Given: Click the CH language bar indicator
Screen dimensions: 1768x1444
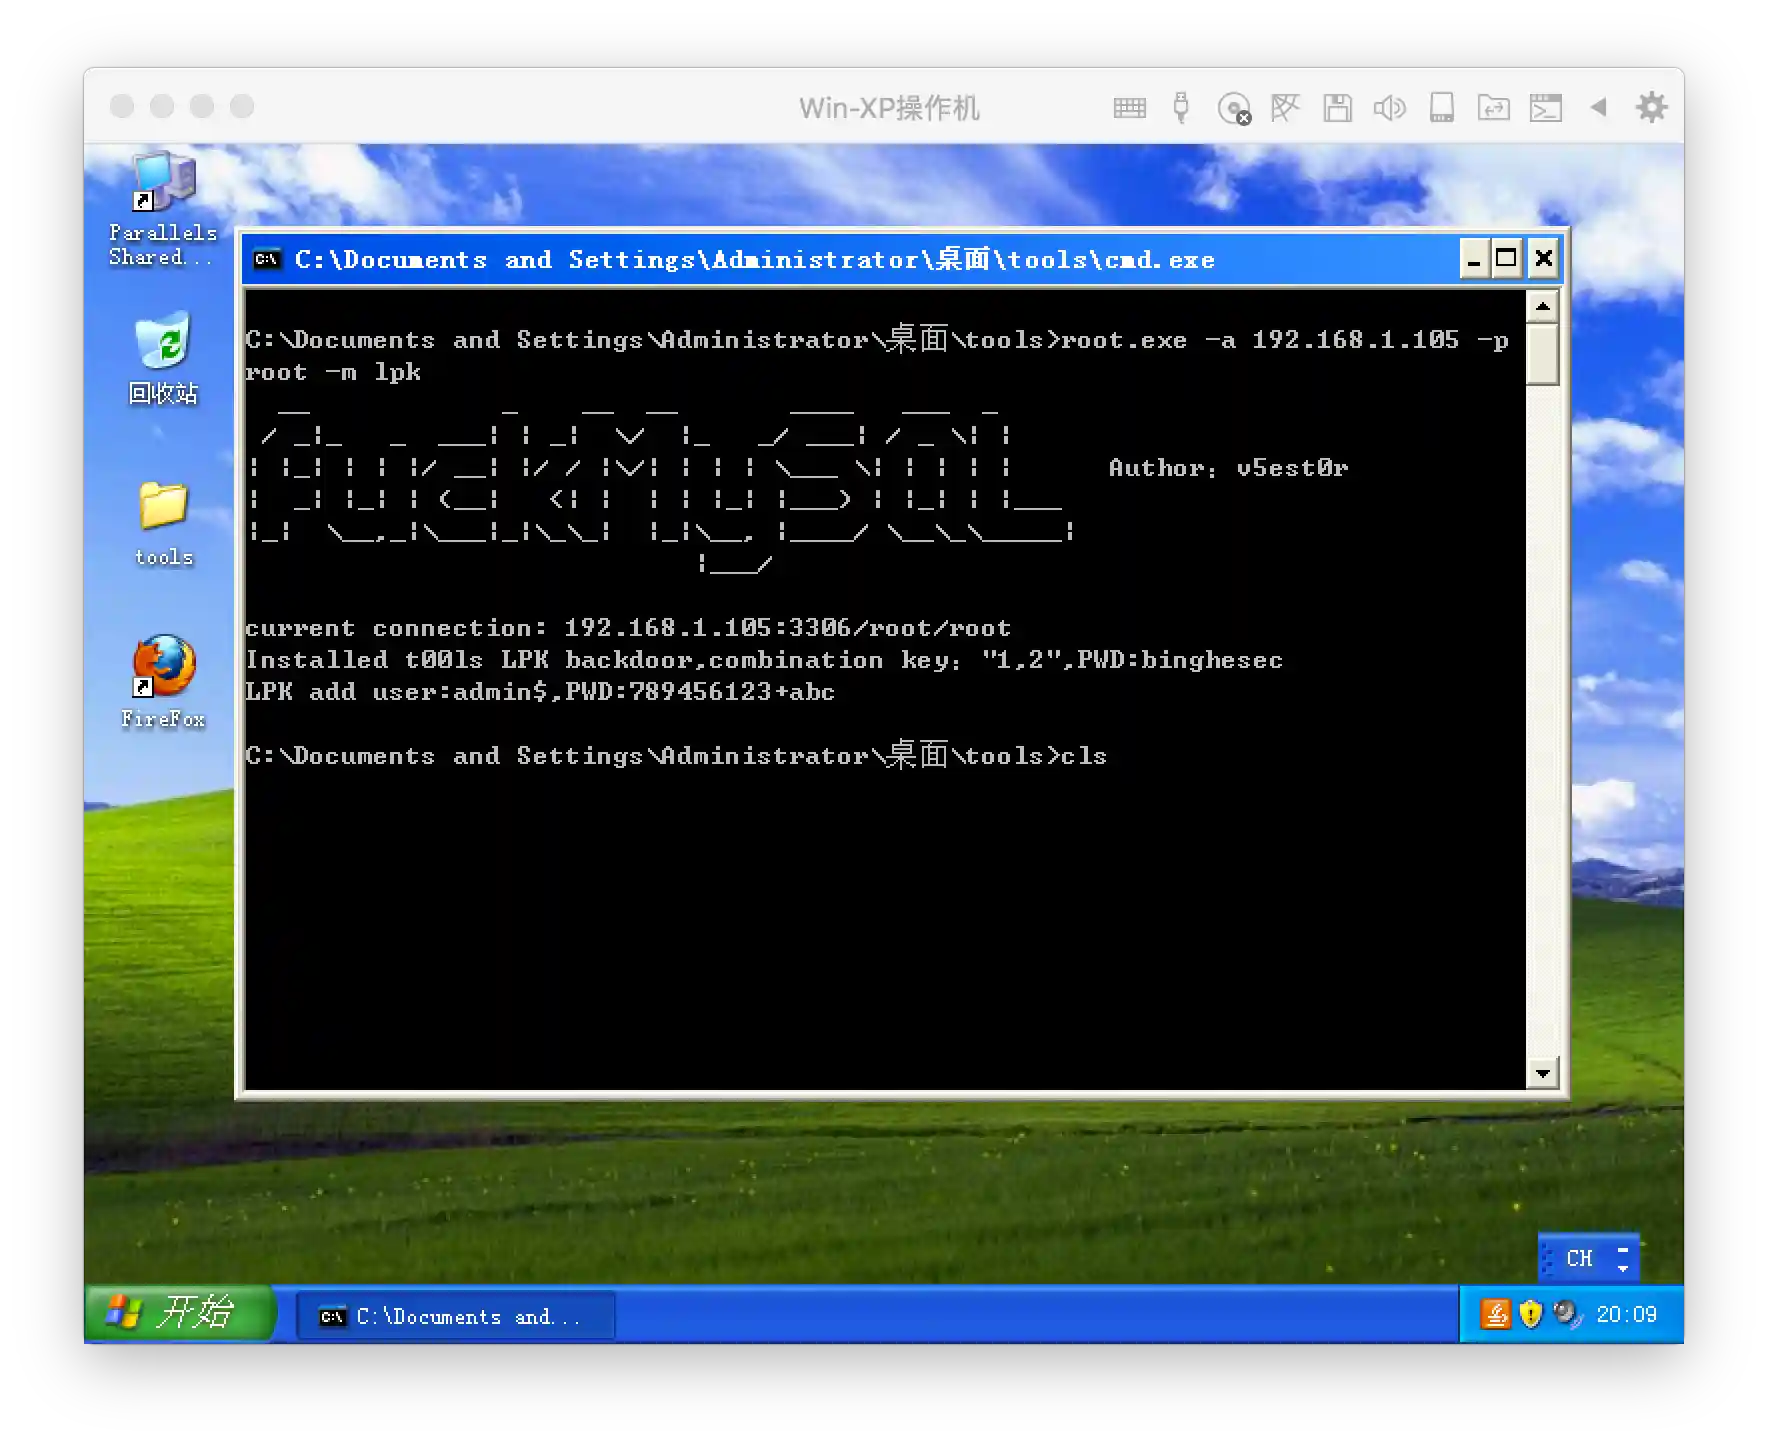Looking at the screenshot, I should (x=1579, y=1258).
